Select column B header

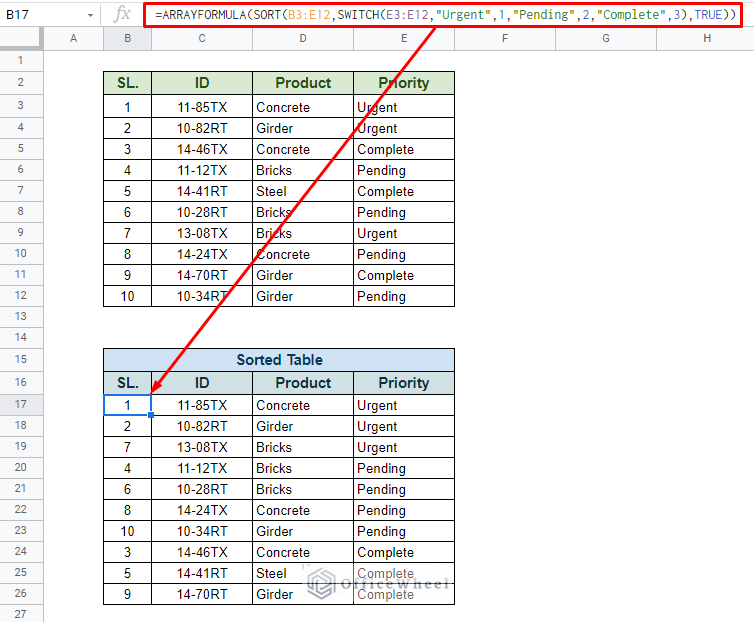(127, 38)
